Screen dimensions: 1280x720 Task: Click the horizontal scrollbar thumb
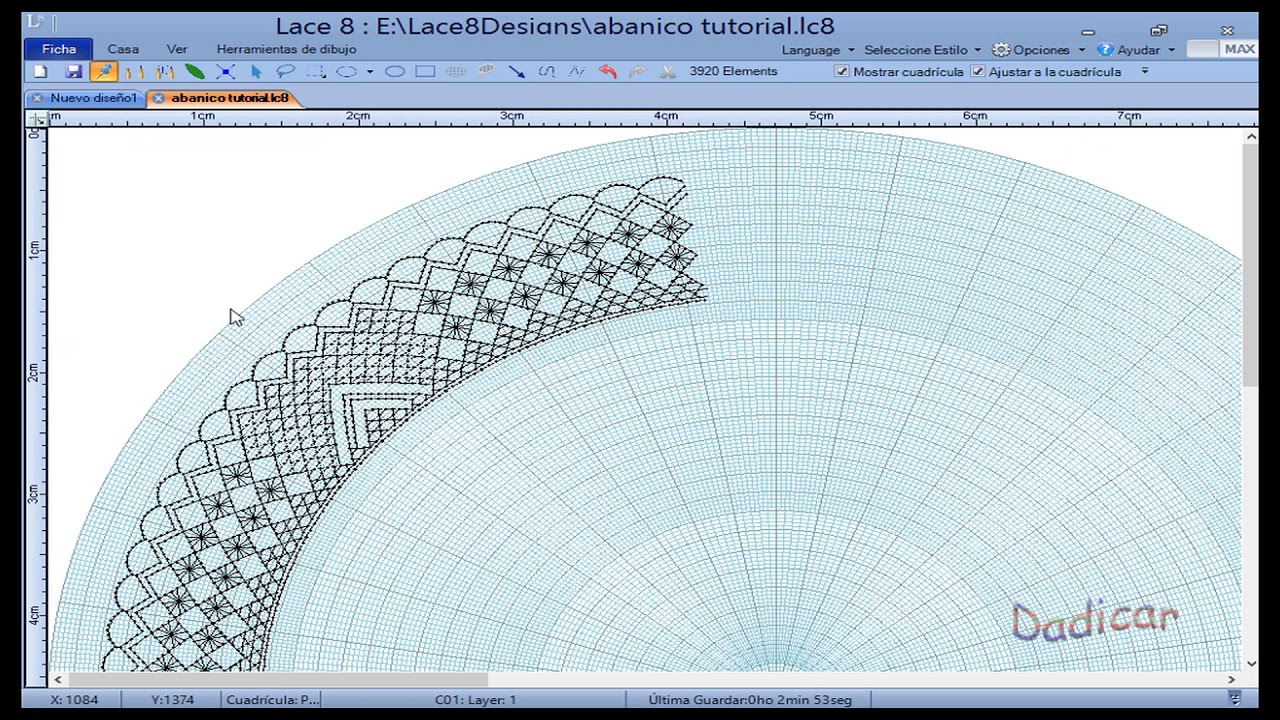coord(277,680)
